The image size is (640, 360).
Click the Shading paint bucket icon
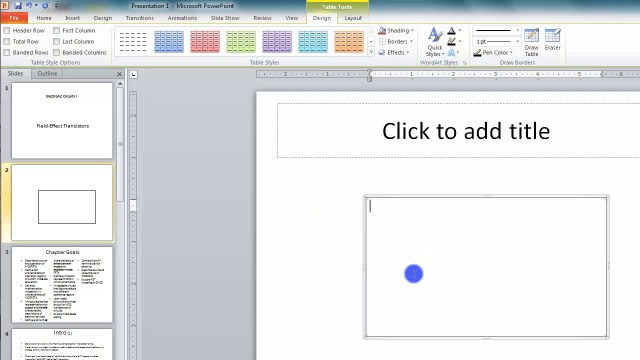point(382,31)
